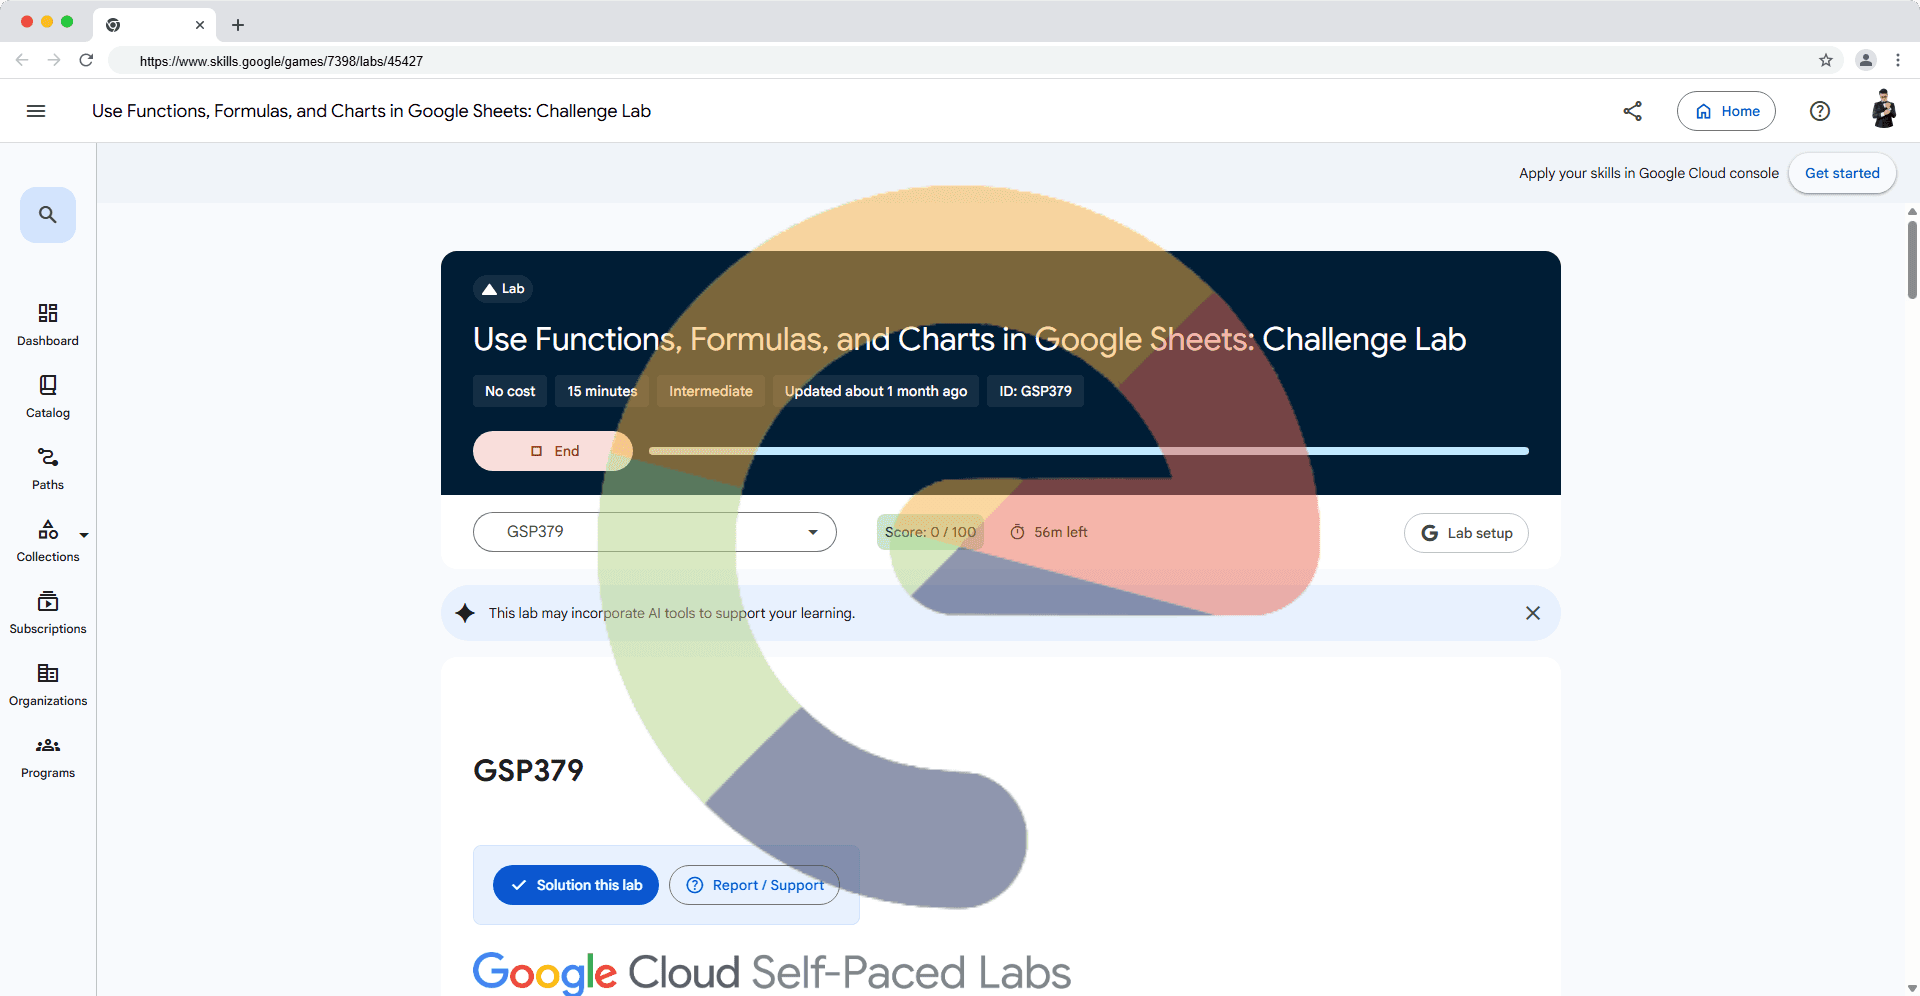Open the GSP379 dropdown
The width and height of the screenshot is (1920, 996).
[x=655, y=532]
